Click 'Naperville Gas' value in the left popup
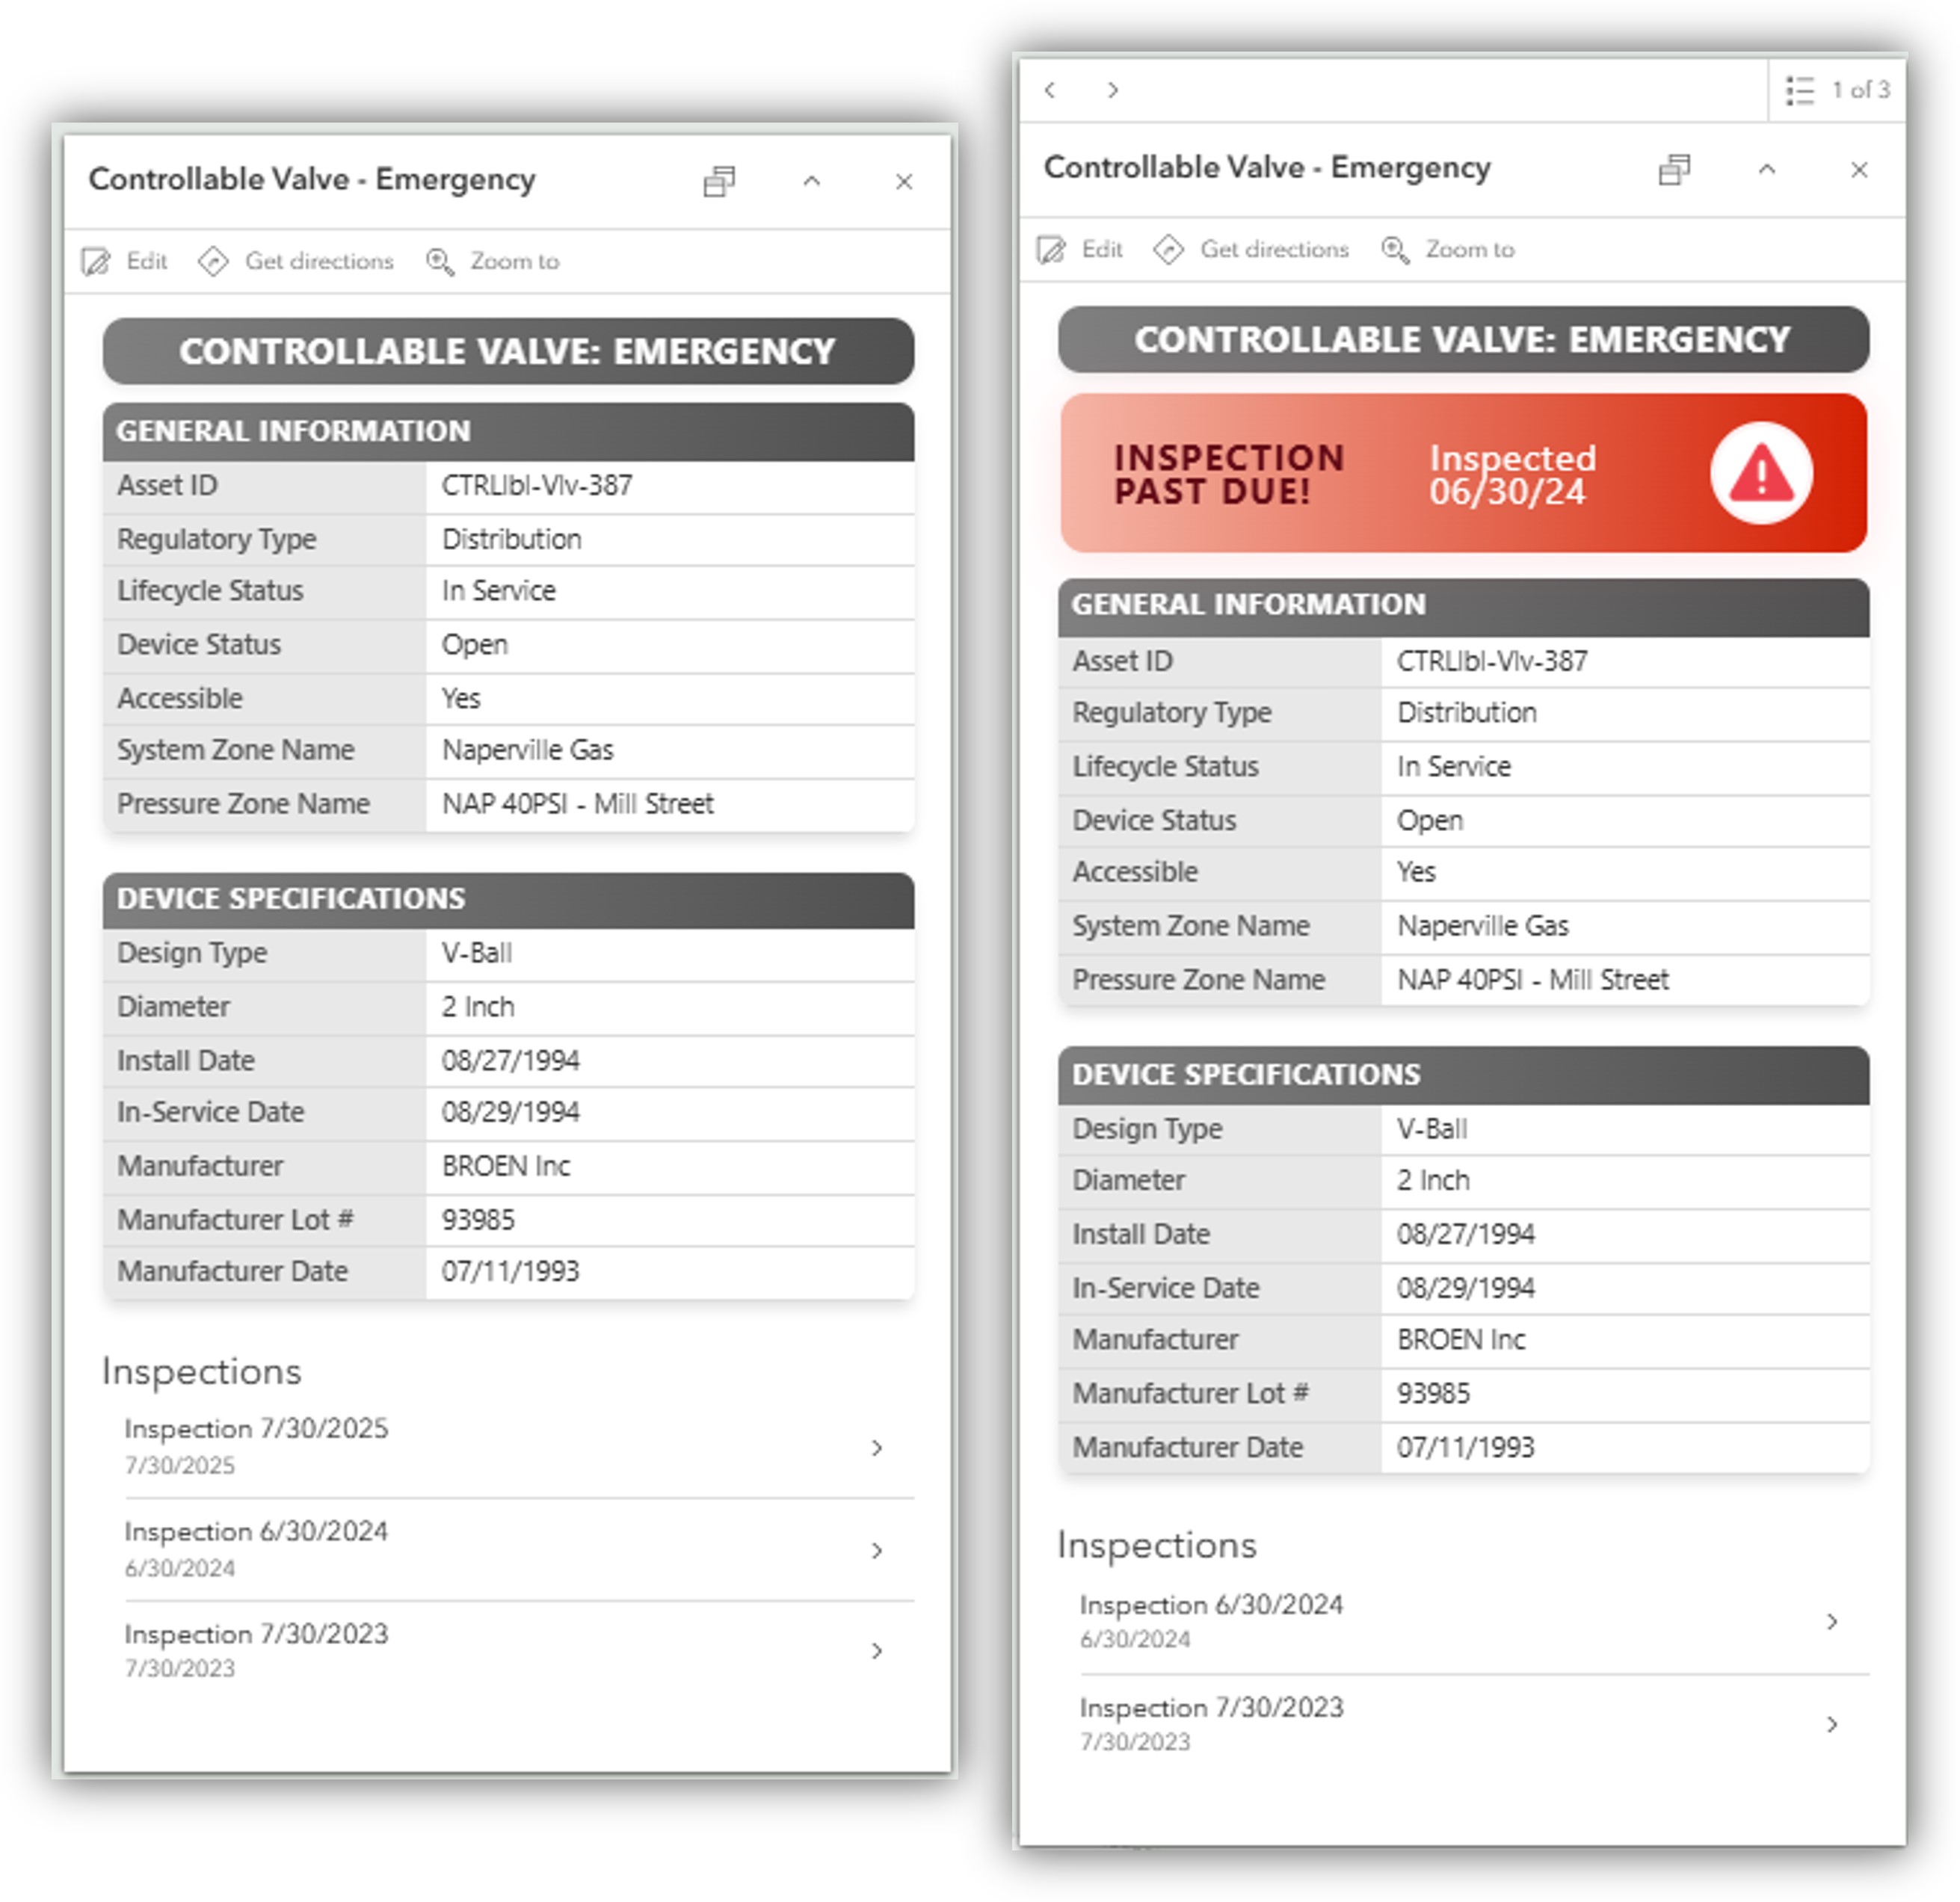The height and width of the screenshot is (1902, 1960). 527,750
